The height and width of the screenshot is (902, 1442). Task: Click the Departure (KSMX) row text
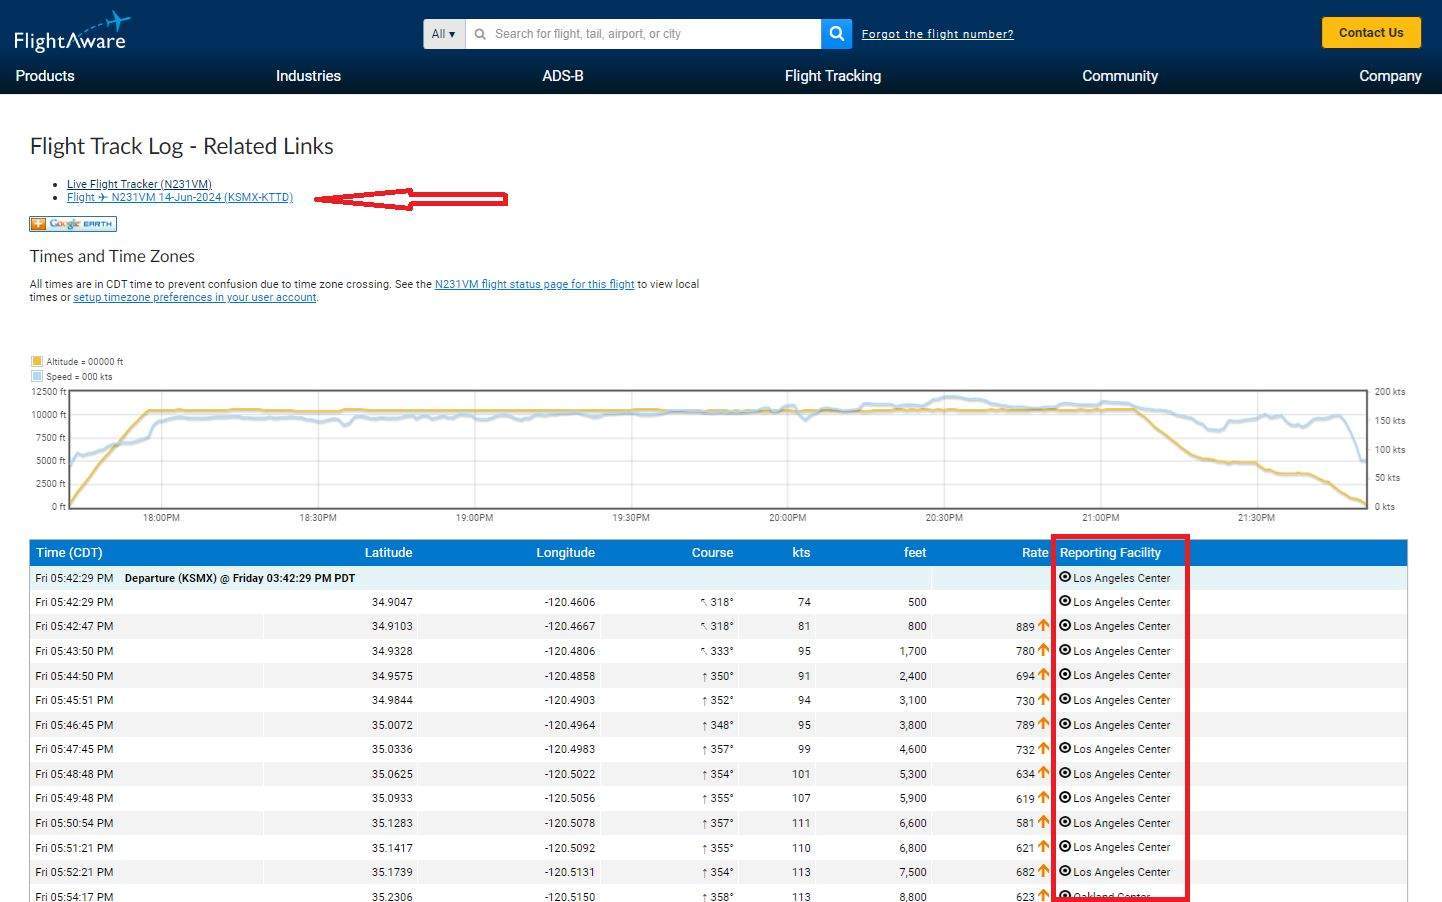pyautogui.click(x=240, y=578)
